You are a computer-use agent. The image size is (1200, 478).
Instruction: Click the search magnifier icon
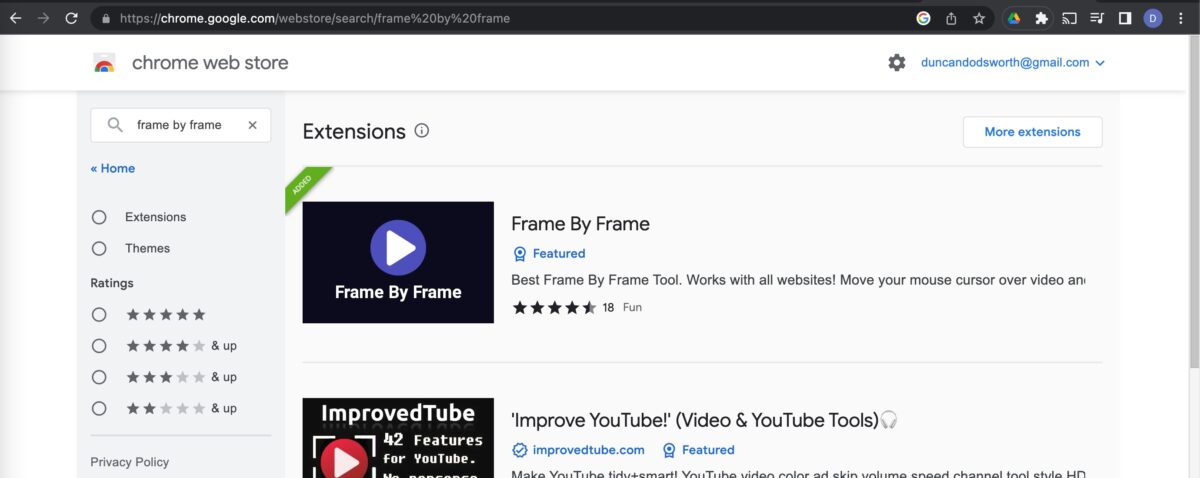tap(115, 125)
